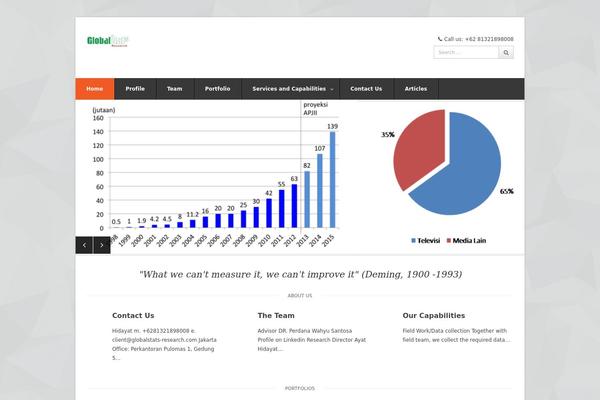Click 'Advisor DR. Perdana Wahyu Santosa' text
600x400 pixels.
(305, 331)
